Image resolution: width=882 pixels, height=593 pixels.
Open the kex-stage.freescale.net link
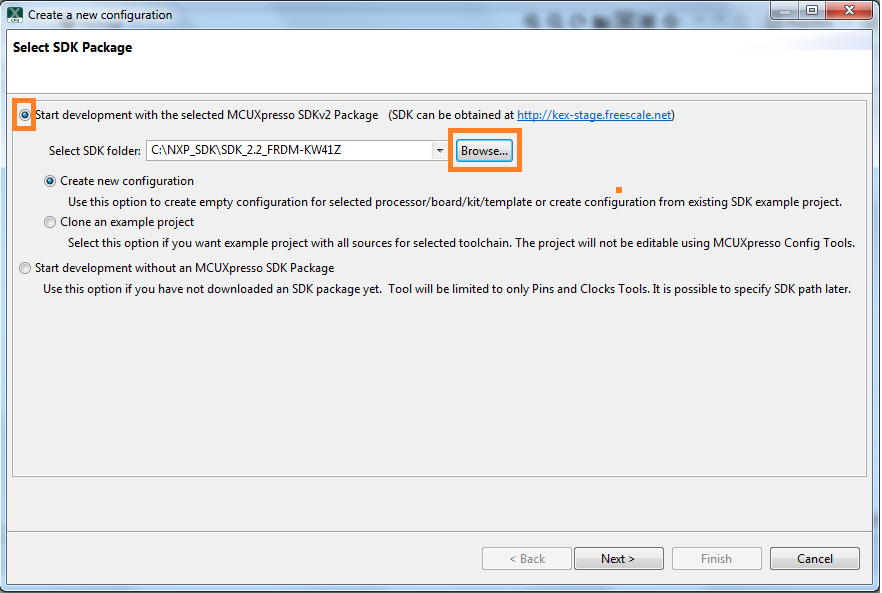594,115
